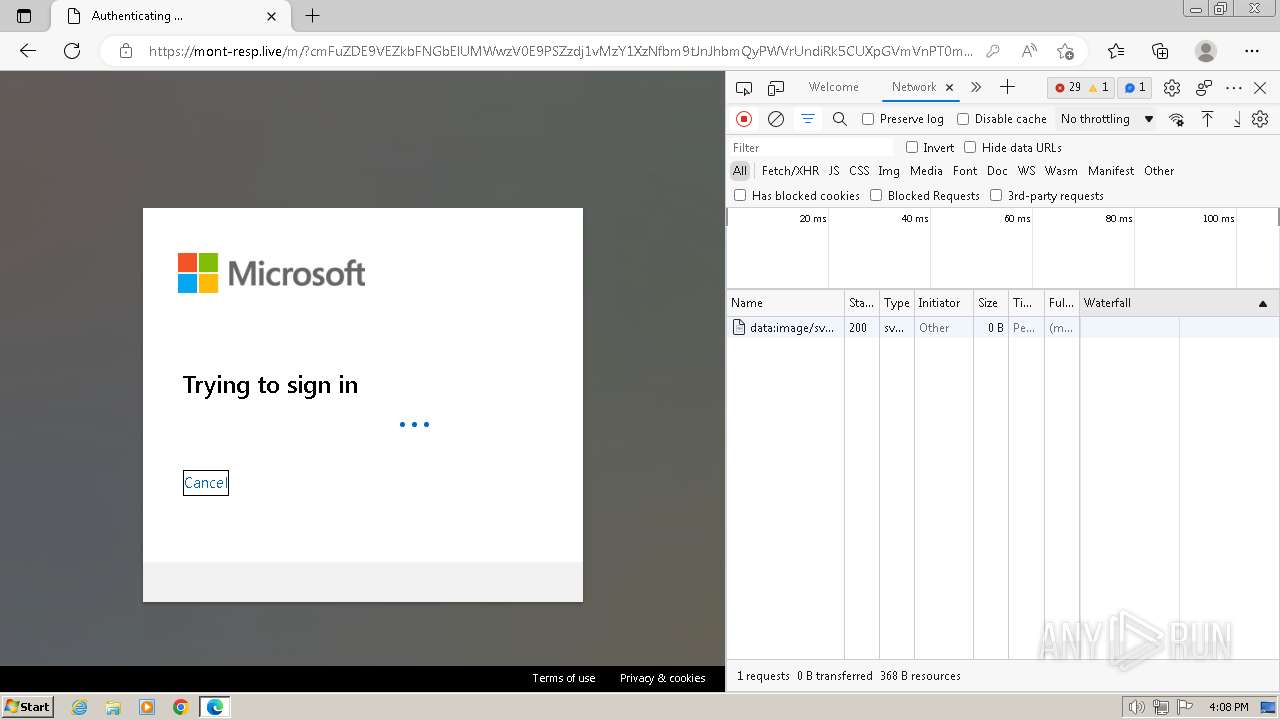Filter requests by Font type
1280x720 pixels.
pyautogui.click(x=965, y=171)
